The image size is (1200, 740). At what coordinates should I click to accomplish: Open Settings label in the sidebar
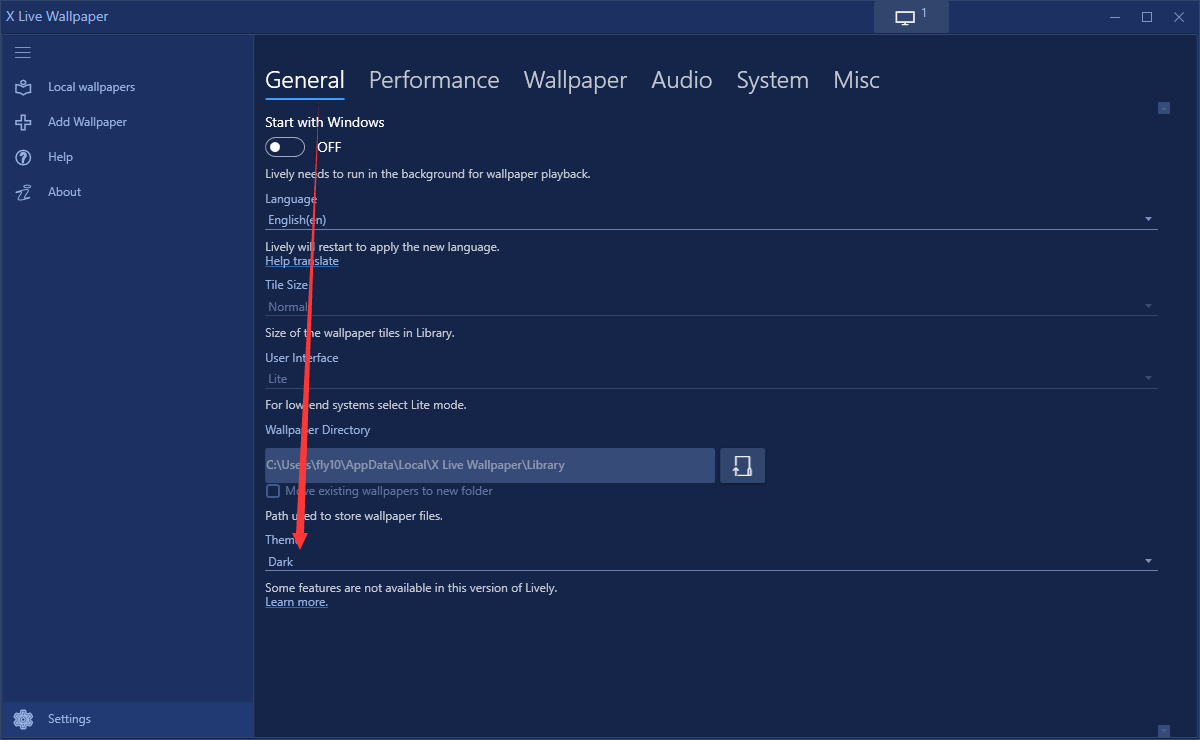pyautogui.click(x=69, y=719)
